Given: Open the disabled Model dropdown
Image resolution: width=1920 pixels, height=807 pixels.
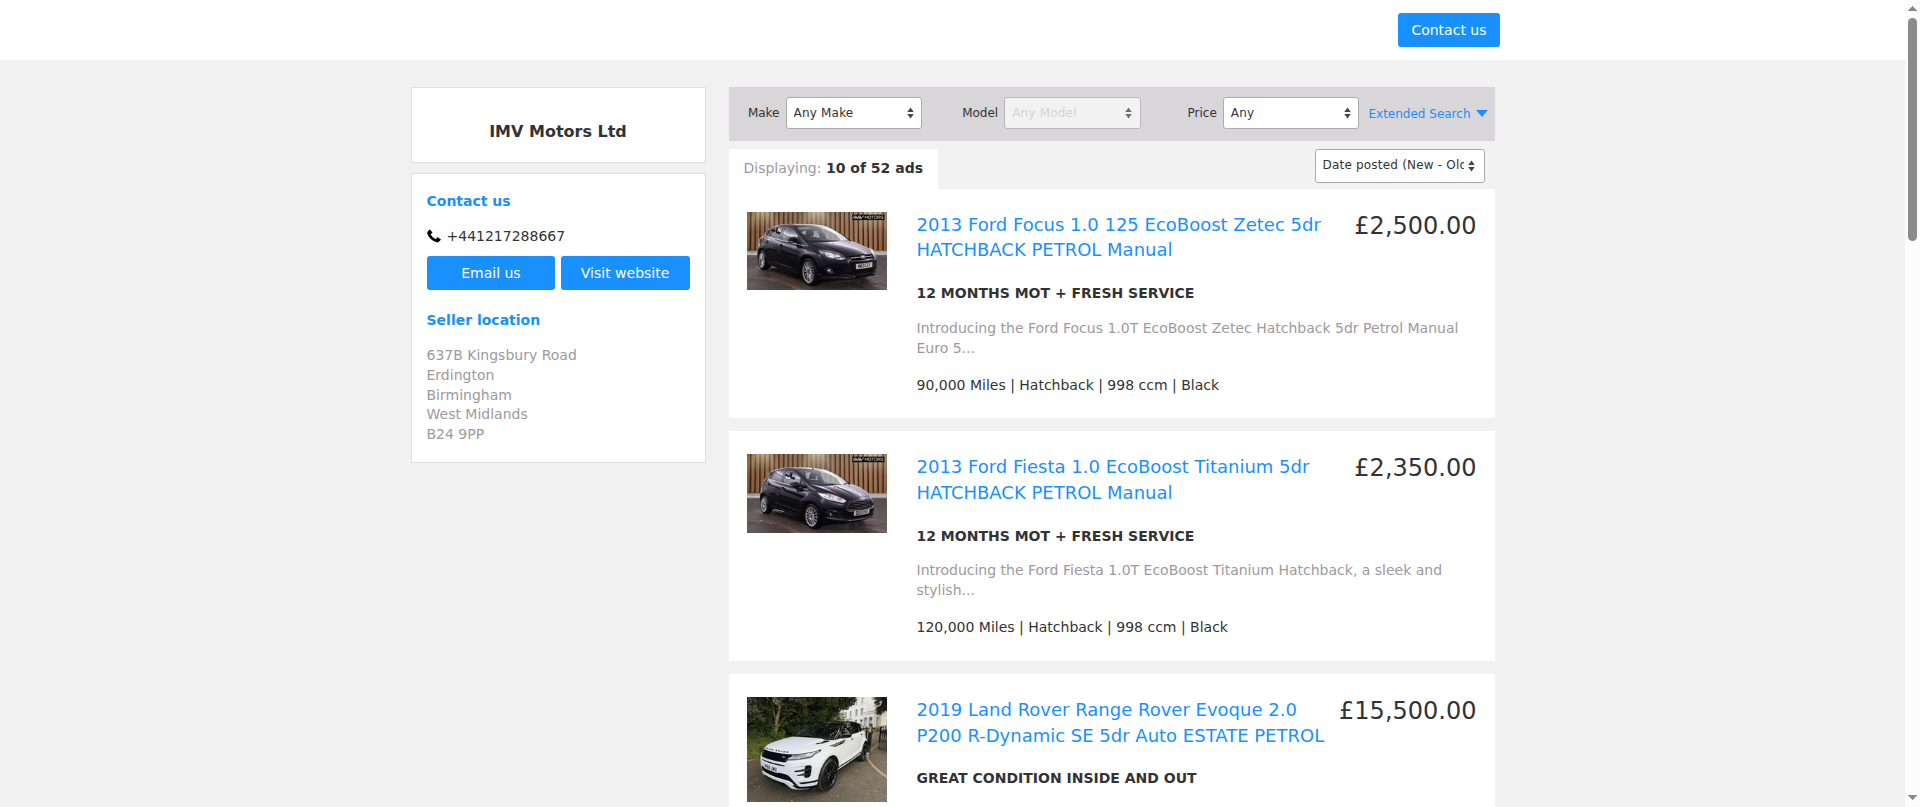Looking at the screenshot, I should click(1072, 113).
